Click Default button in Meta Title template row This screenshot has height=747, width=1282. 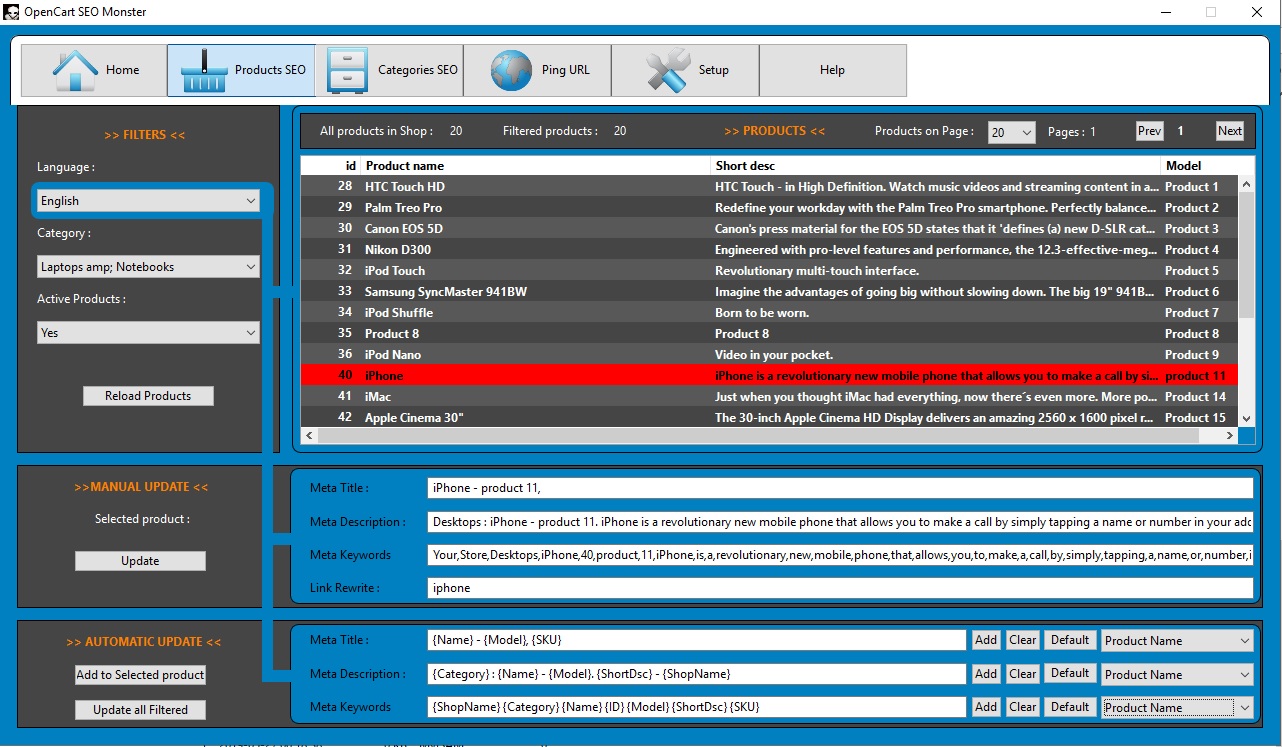(1070, 640)
